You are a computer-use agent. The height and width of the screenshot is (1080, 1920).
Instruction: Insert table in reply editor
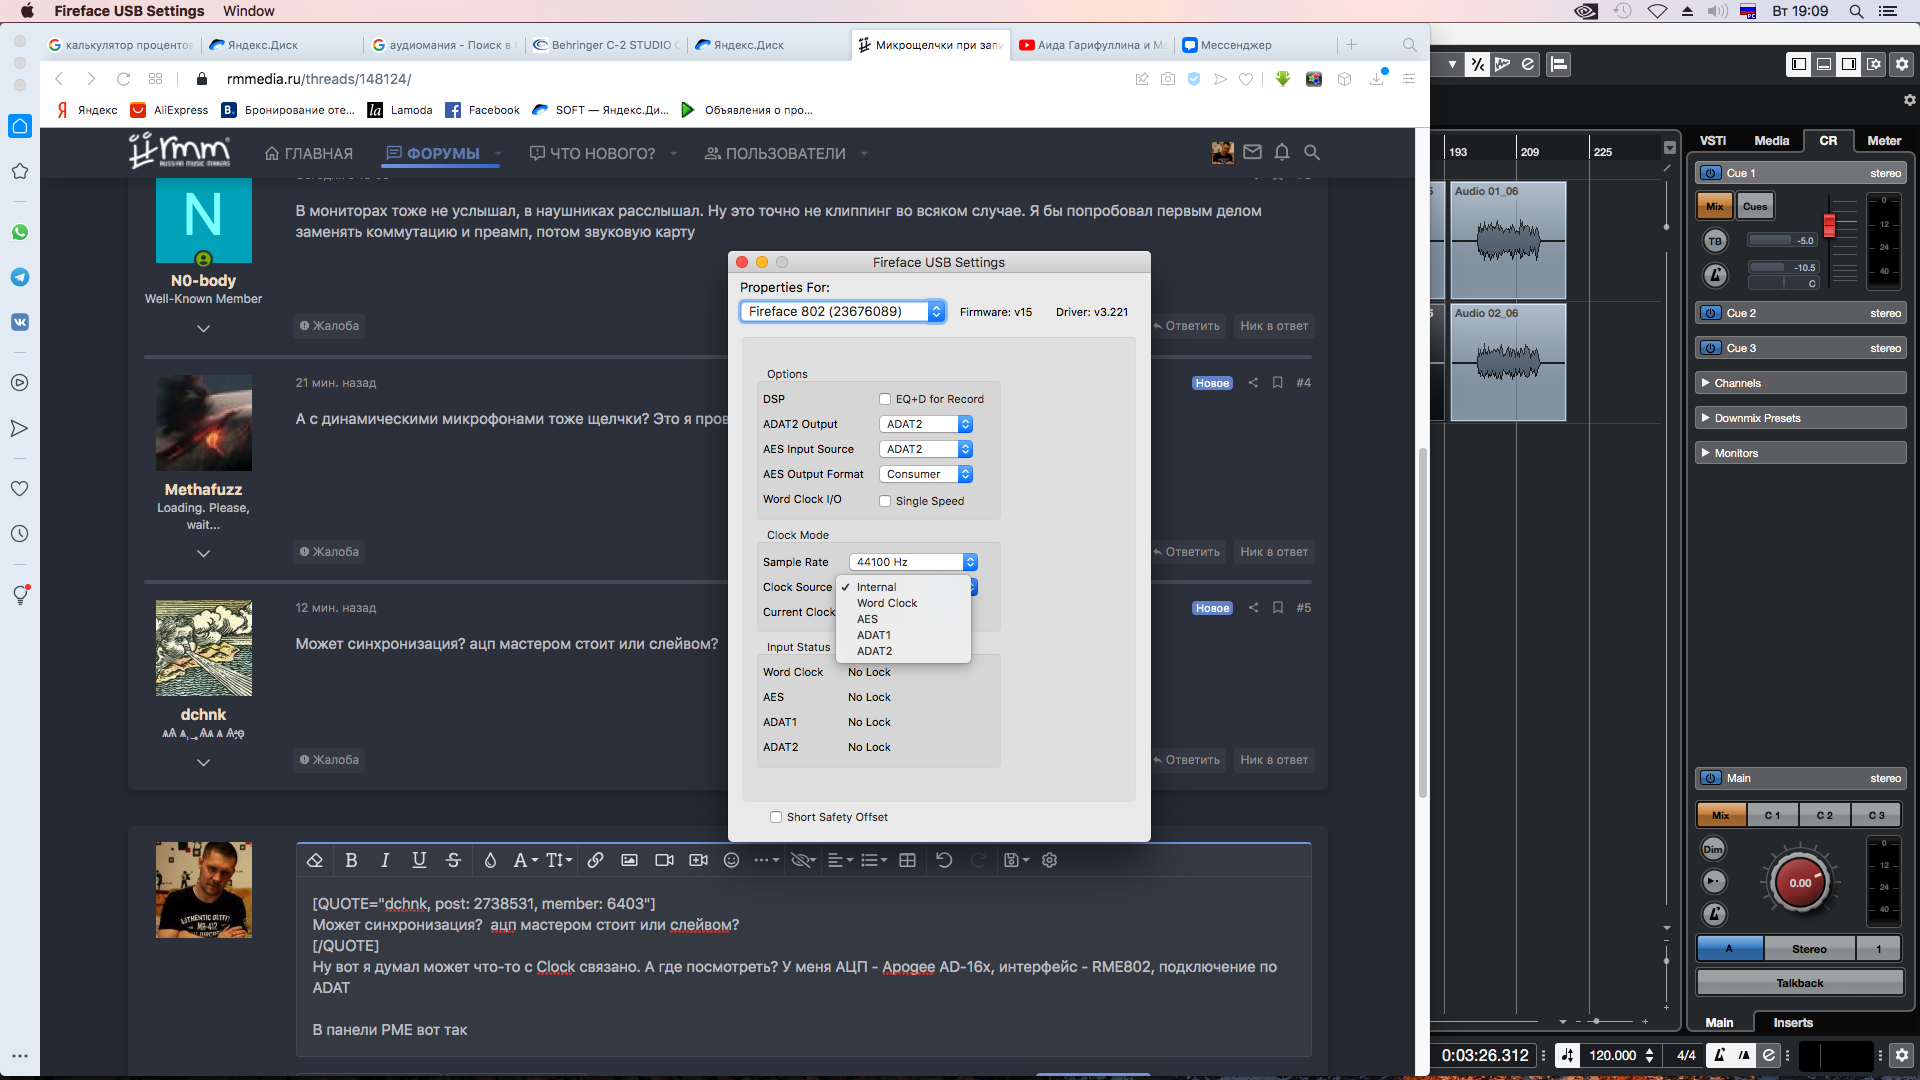907,860
